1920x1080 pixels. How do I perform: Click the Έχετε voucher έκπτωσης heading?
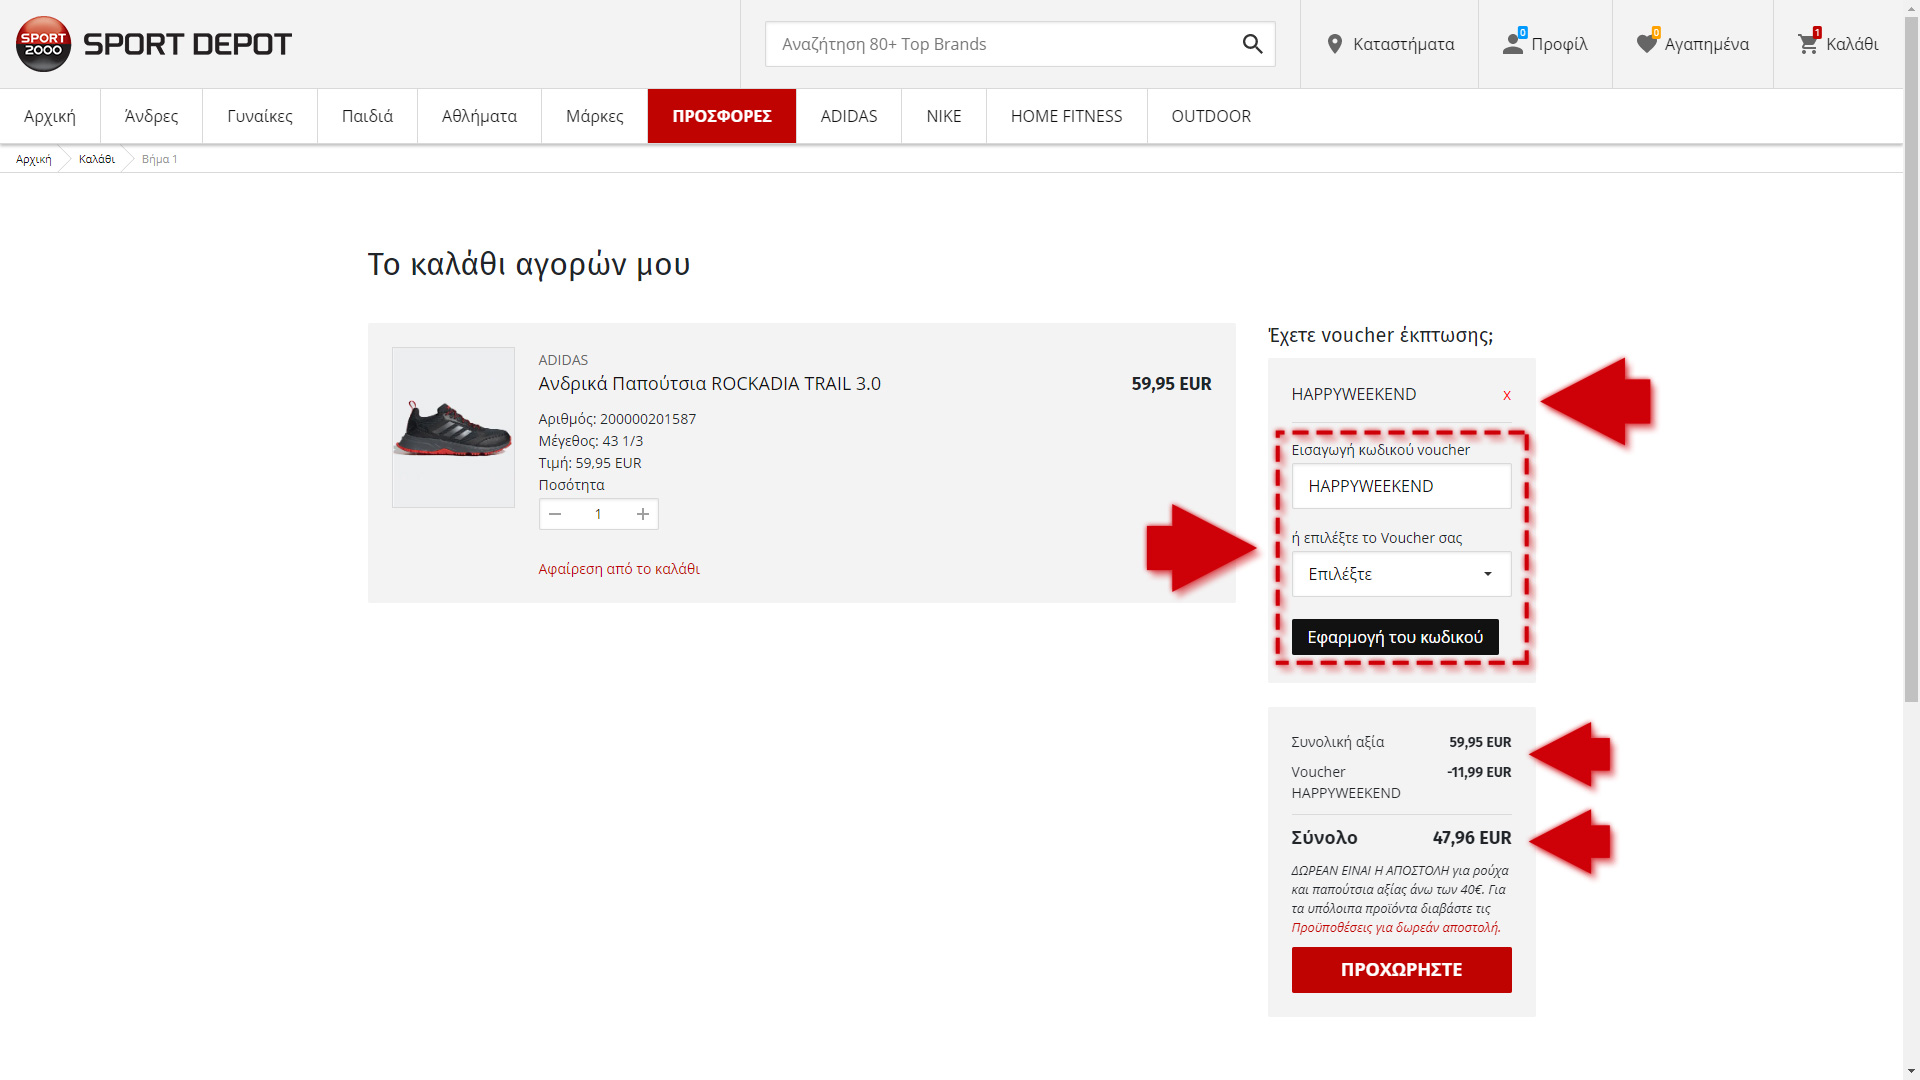coord(1380,335)
